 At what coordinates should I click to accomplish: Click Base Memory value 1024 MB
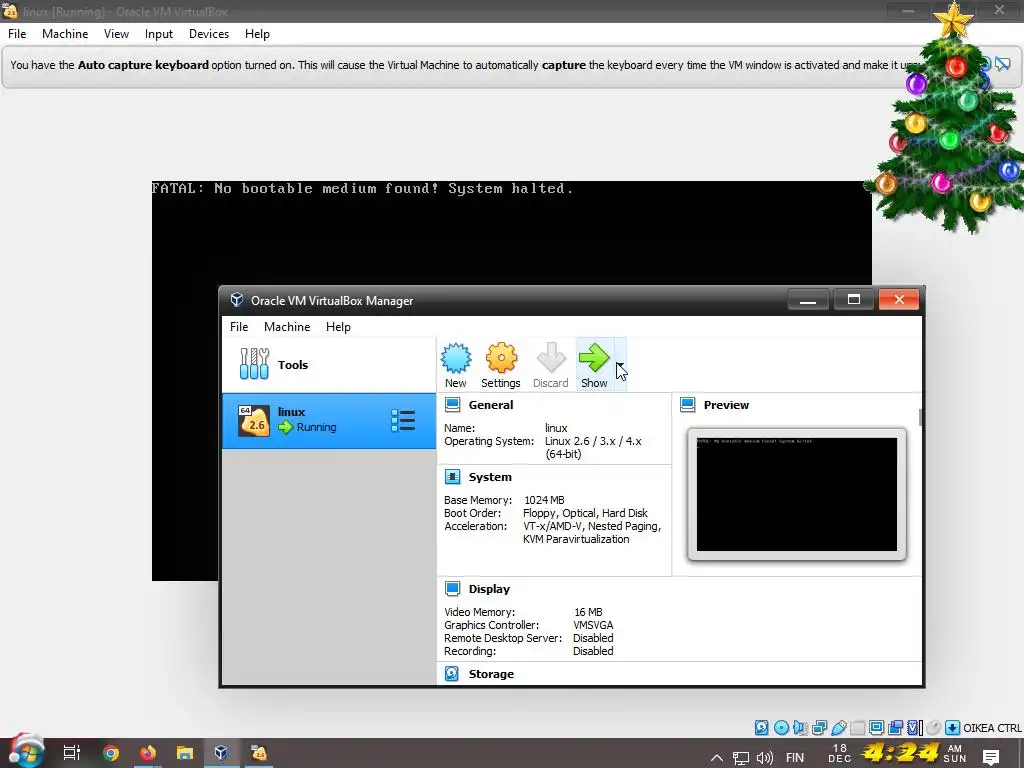tap(544, 500)
